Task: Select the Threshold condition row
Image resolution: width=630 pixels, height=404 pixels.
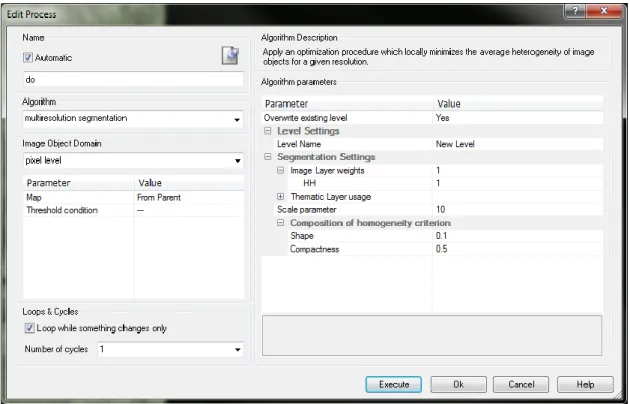Action: [x=133, y=210]
